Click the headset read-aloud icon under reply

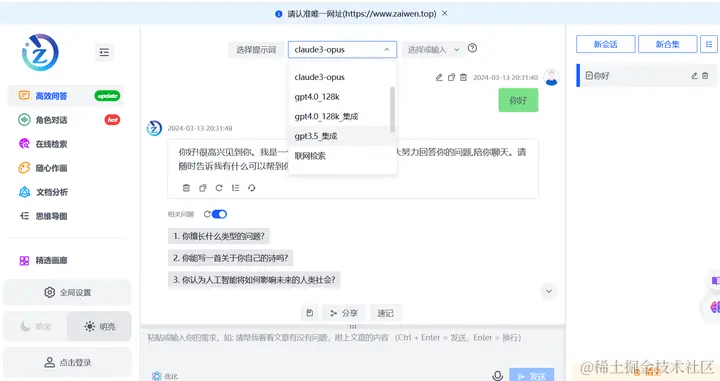(252, 188)
